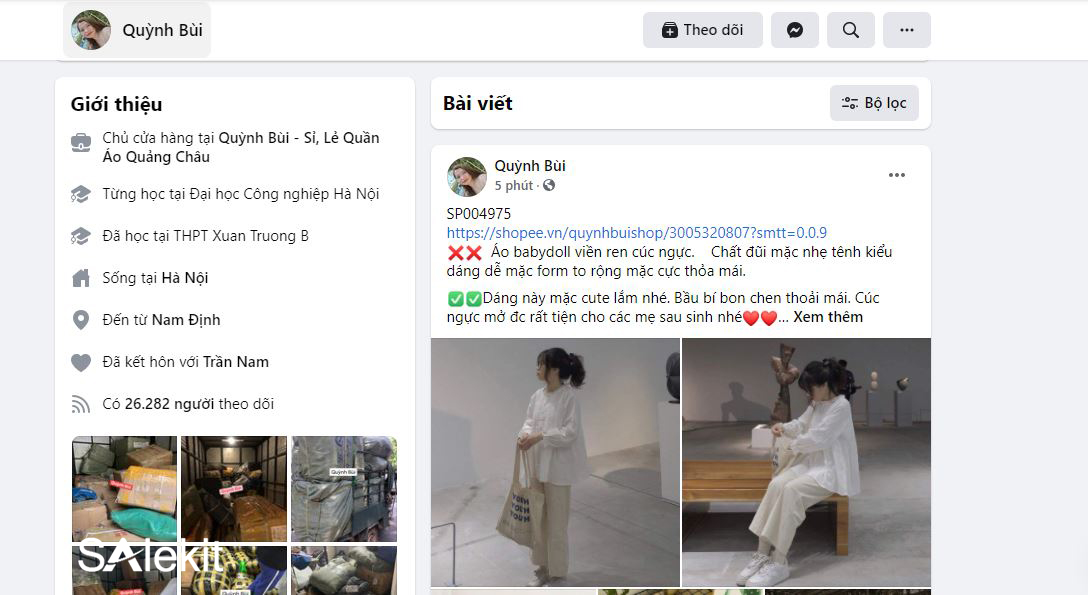
Task: Open the standing girl product photo
Action: click(555, 463)
